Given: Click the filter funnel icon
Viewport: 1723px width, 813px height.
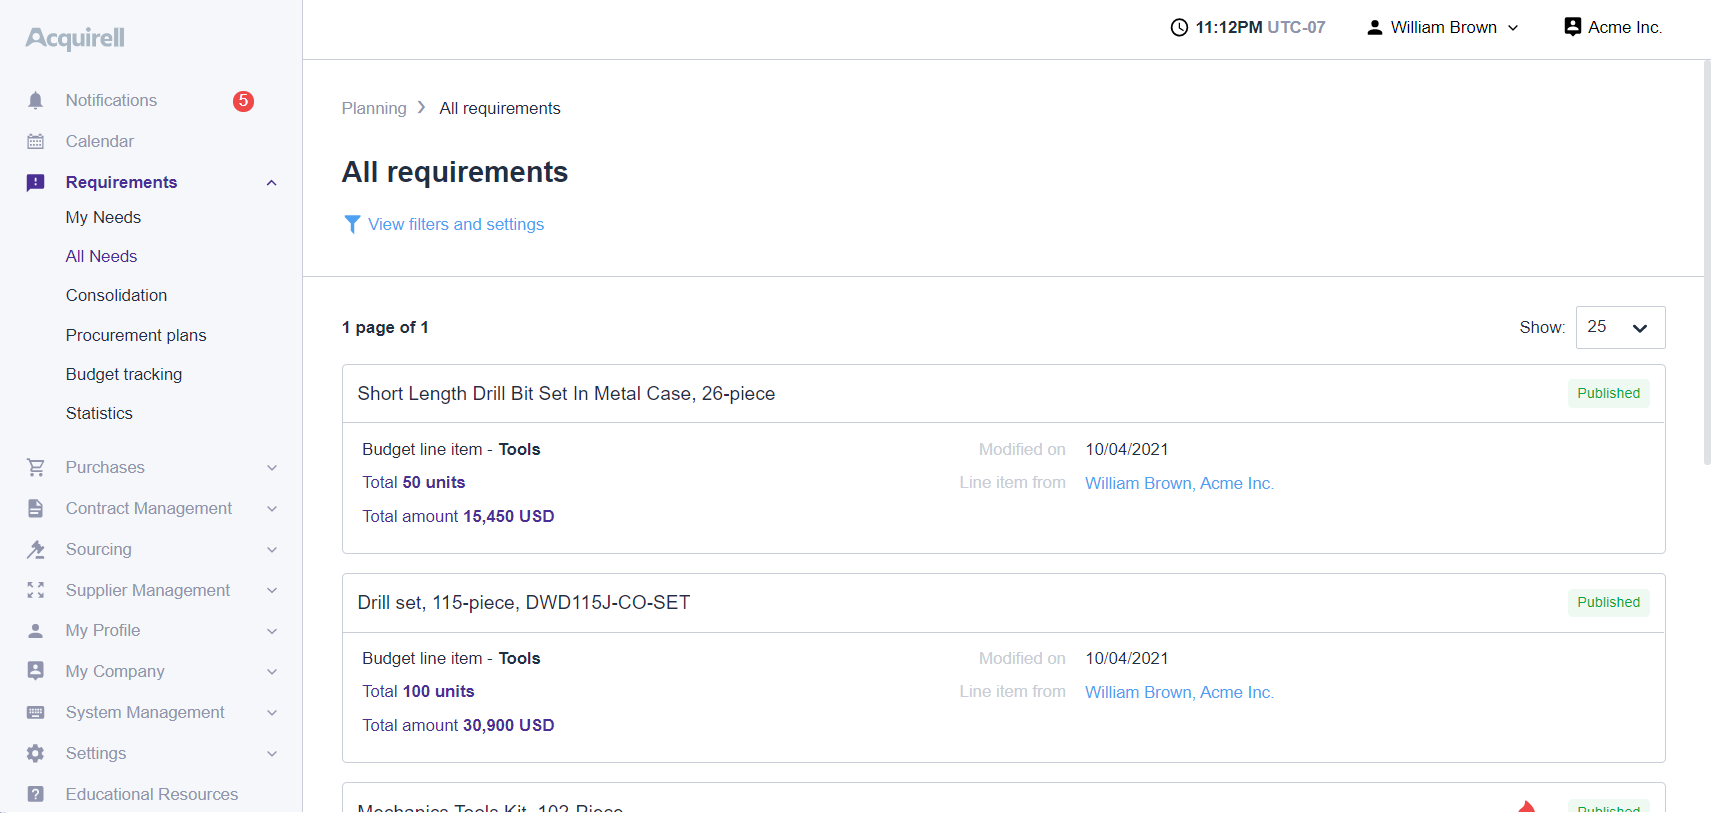Looking at the screenshot, I should click(x=352, y=224).
